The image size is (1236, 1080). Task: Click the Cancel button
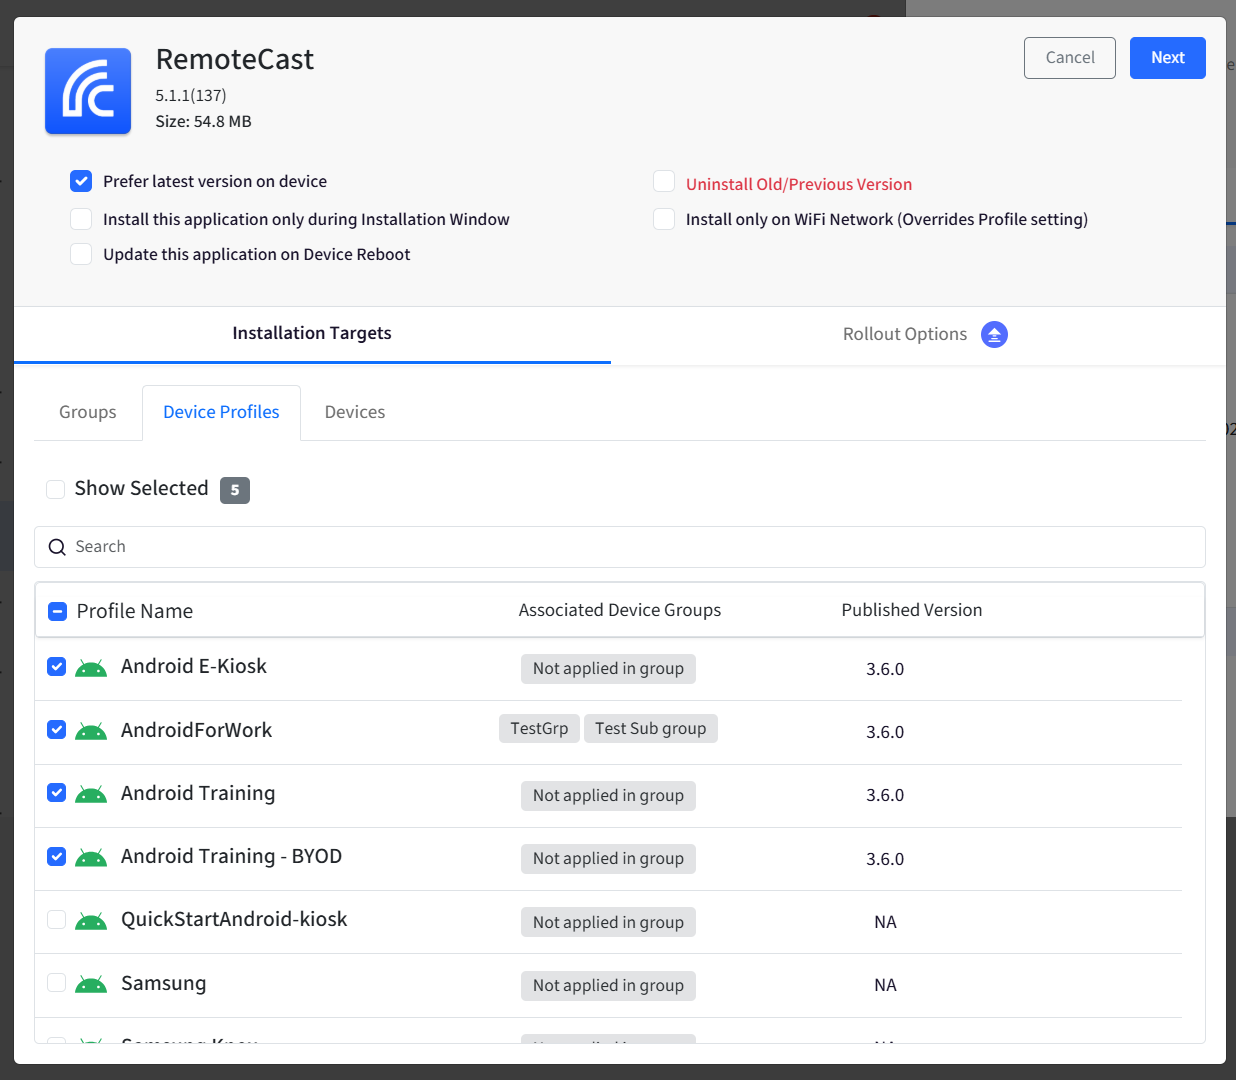(1070, 58)
